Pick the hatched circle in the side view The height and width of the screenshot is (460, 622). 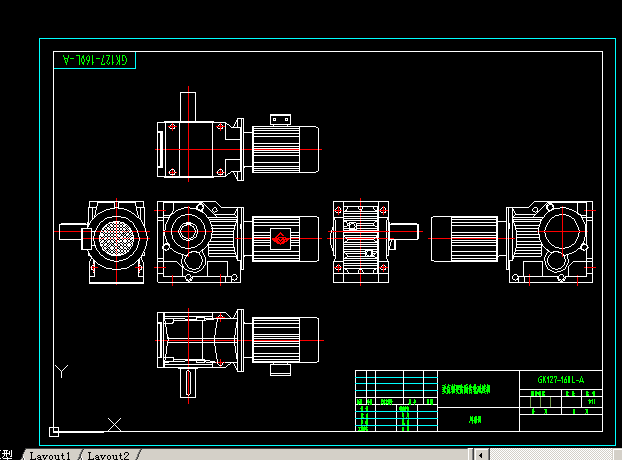click(x=117, y=238)
